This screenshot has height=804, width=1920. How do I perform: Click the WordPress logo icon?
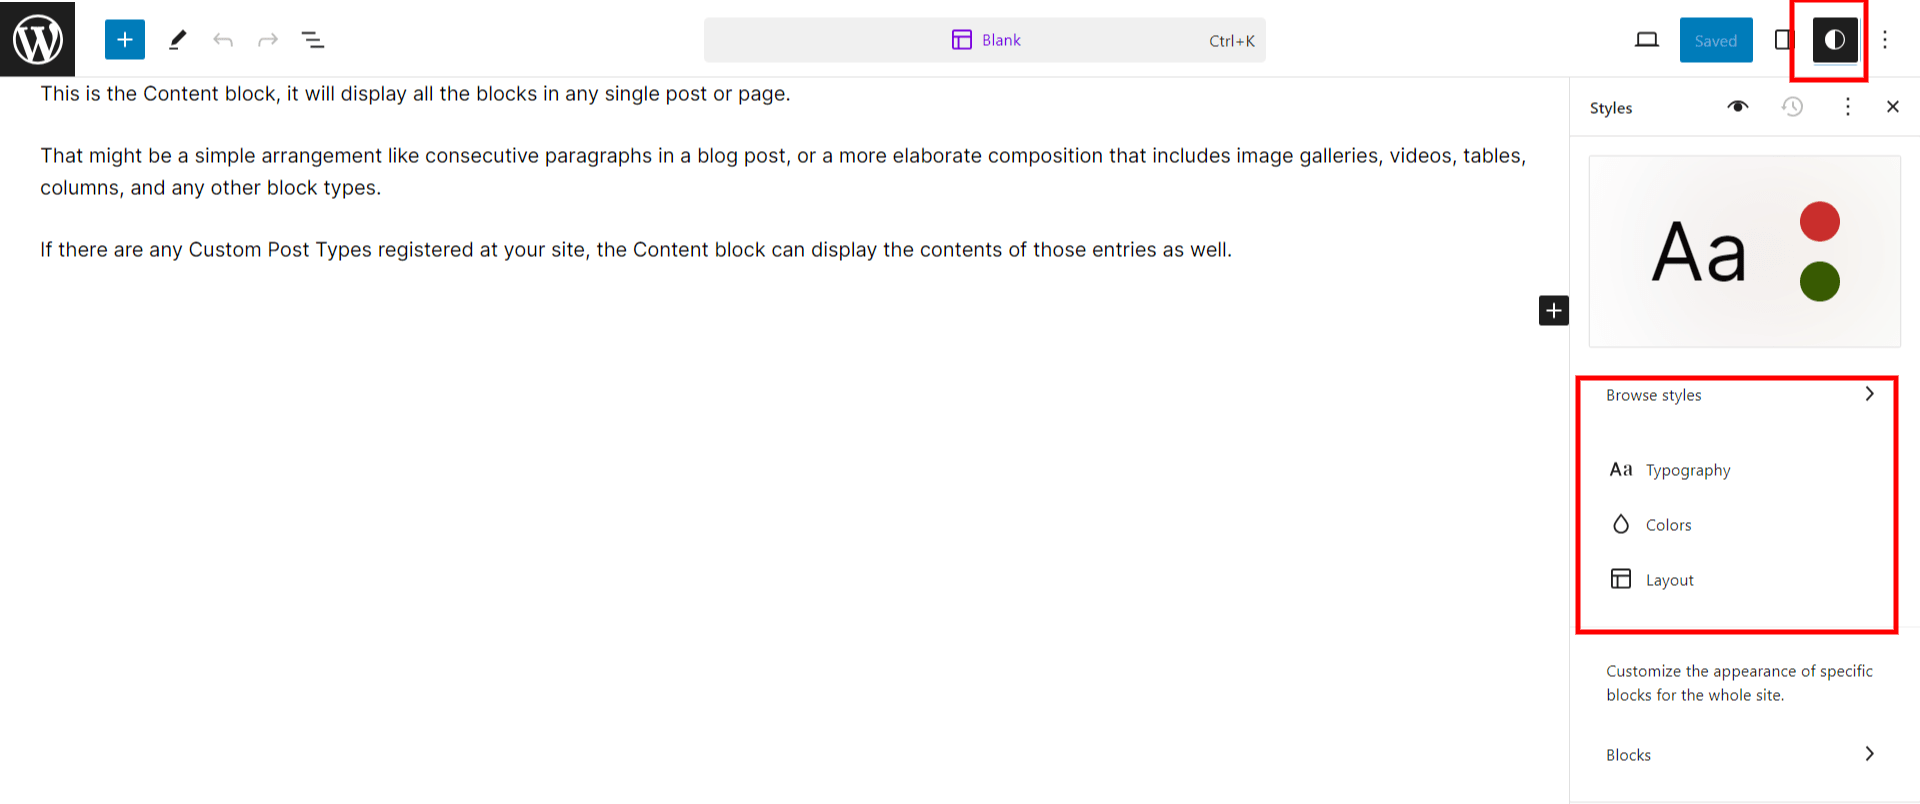(x=38, y=40)
